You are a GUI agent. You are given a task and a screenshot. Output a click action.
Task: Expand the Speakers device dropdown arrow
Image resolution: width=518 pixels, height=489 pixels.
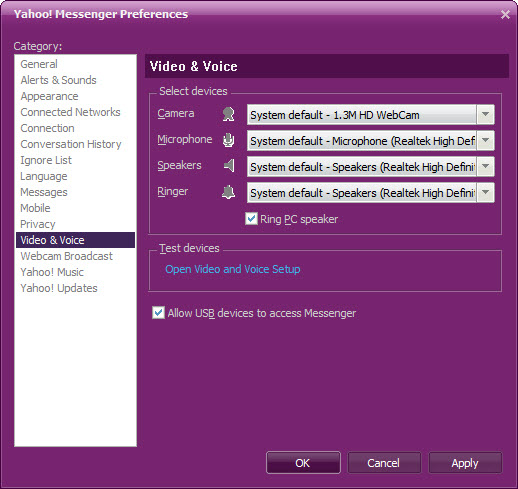click(485, 166)
